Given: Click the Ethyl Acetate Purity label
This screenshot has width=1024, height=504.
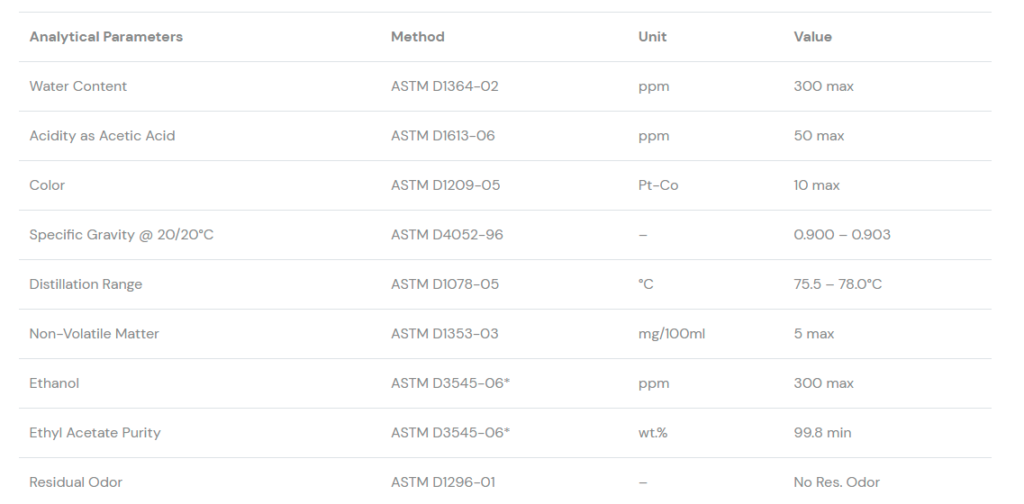Looking at the screenshot, I should 95,433.
